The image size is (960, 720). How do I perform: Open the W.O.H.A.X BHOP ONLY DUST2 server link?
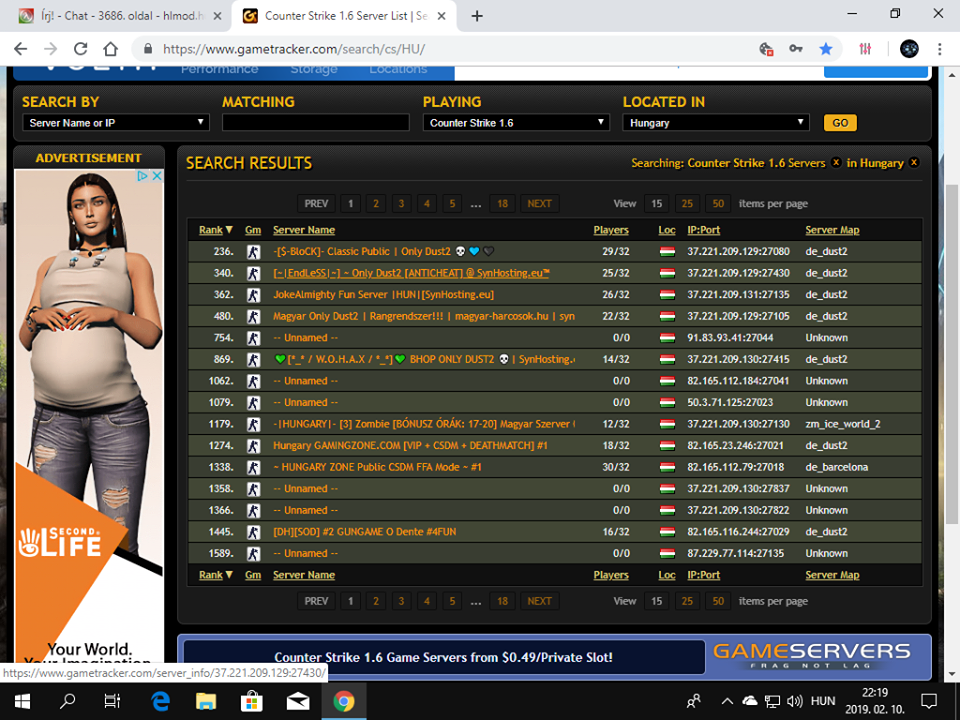pyautogui.click(x=425, y=359)
